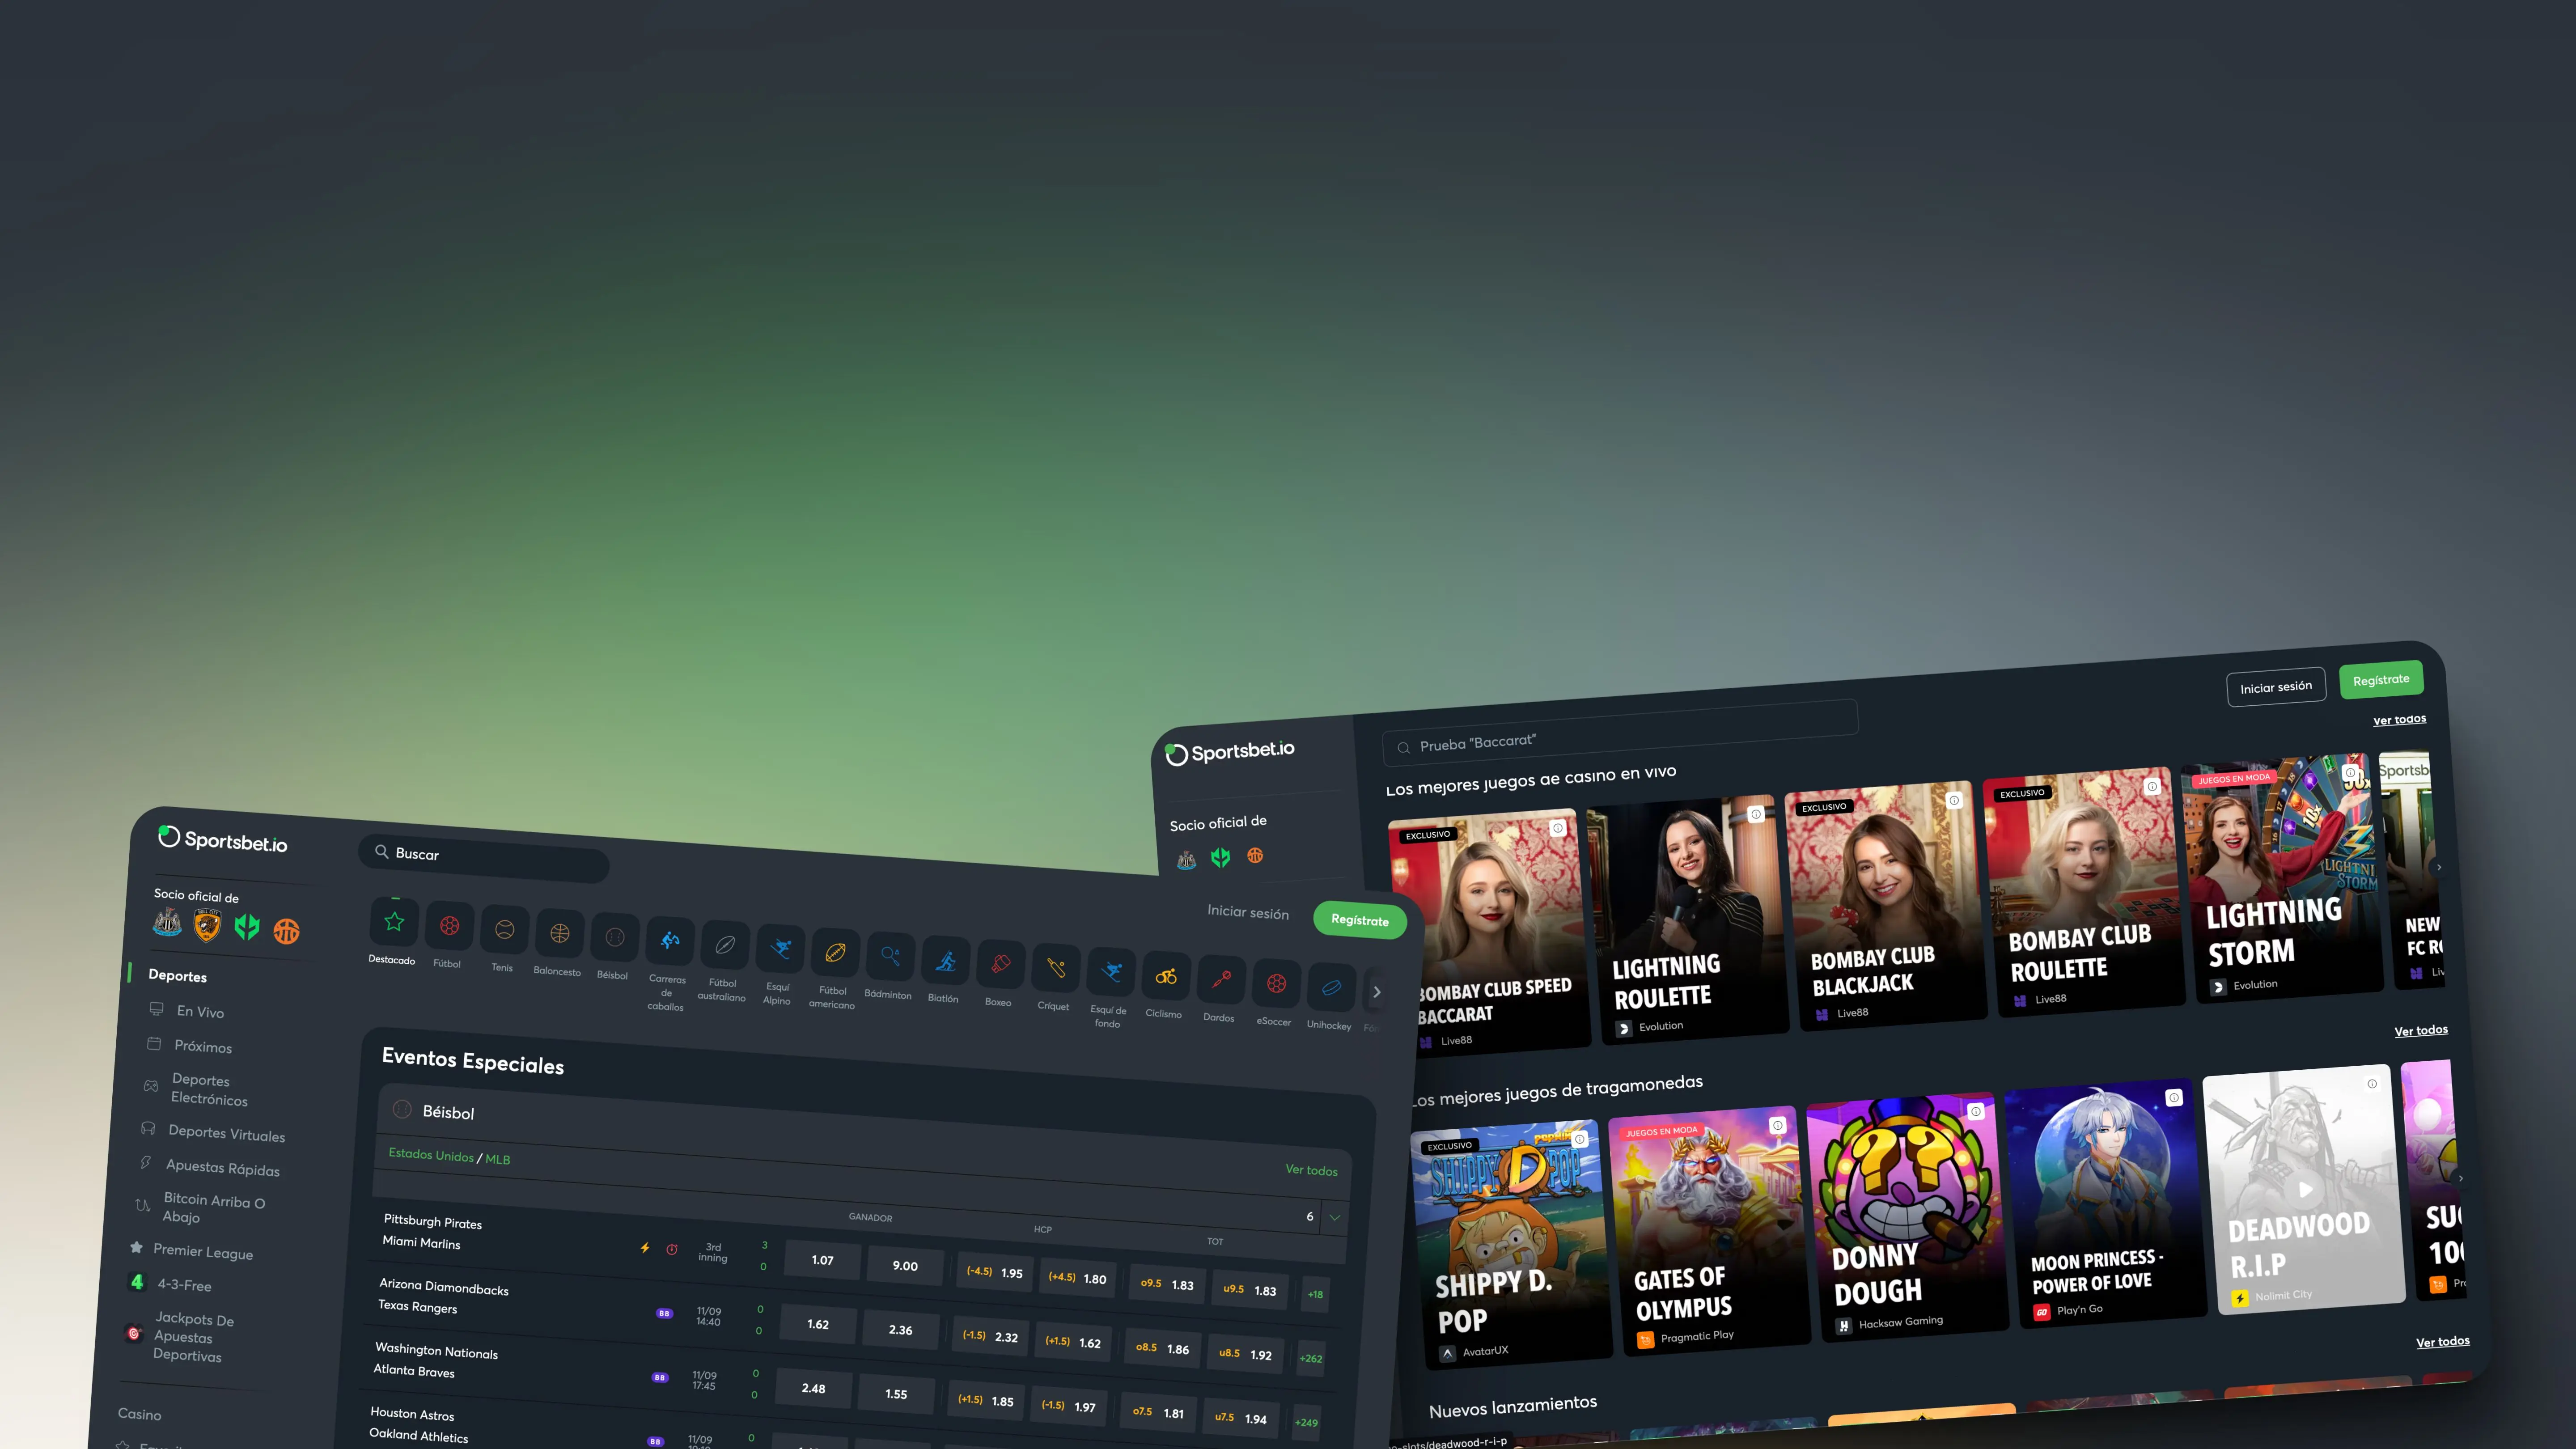2576x1449 pixels.
Task: Open the Boxeo sport icon
Action: (1000, 964)
